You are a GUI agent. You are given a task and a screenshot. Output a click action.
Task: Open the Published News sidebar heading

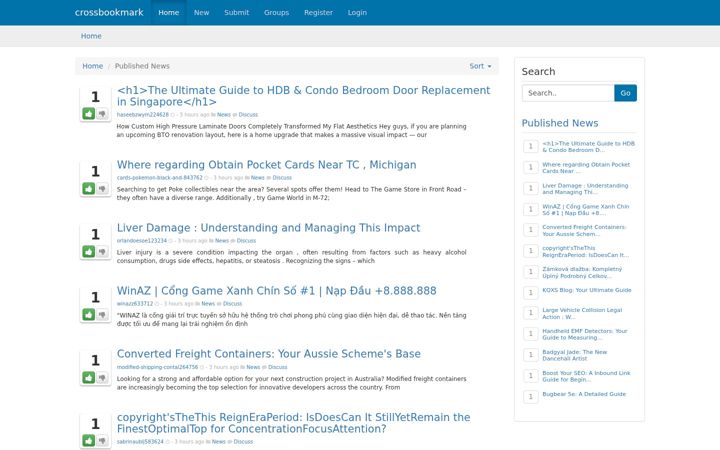click(560, 123)
